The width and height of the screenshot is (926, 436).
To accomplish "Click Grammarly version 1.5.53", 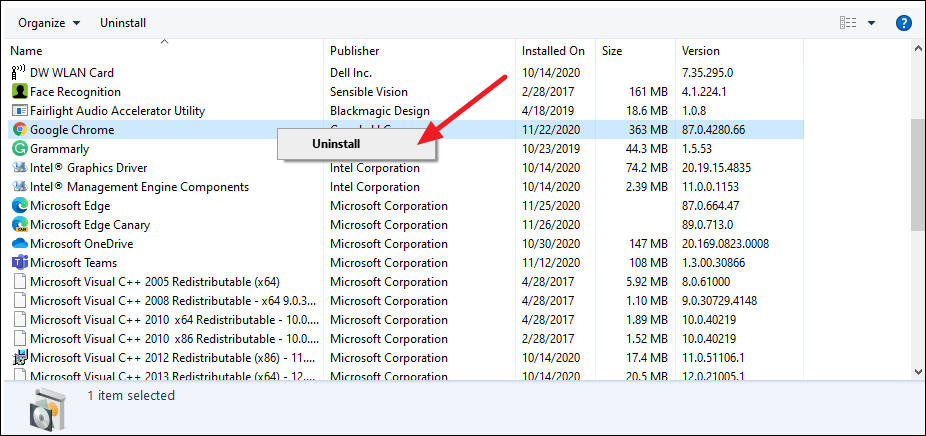I will 698,148.
